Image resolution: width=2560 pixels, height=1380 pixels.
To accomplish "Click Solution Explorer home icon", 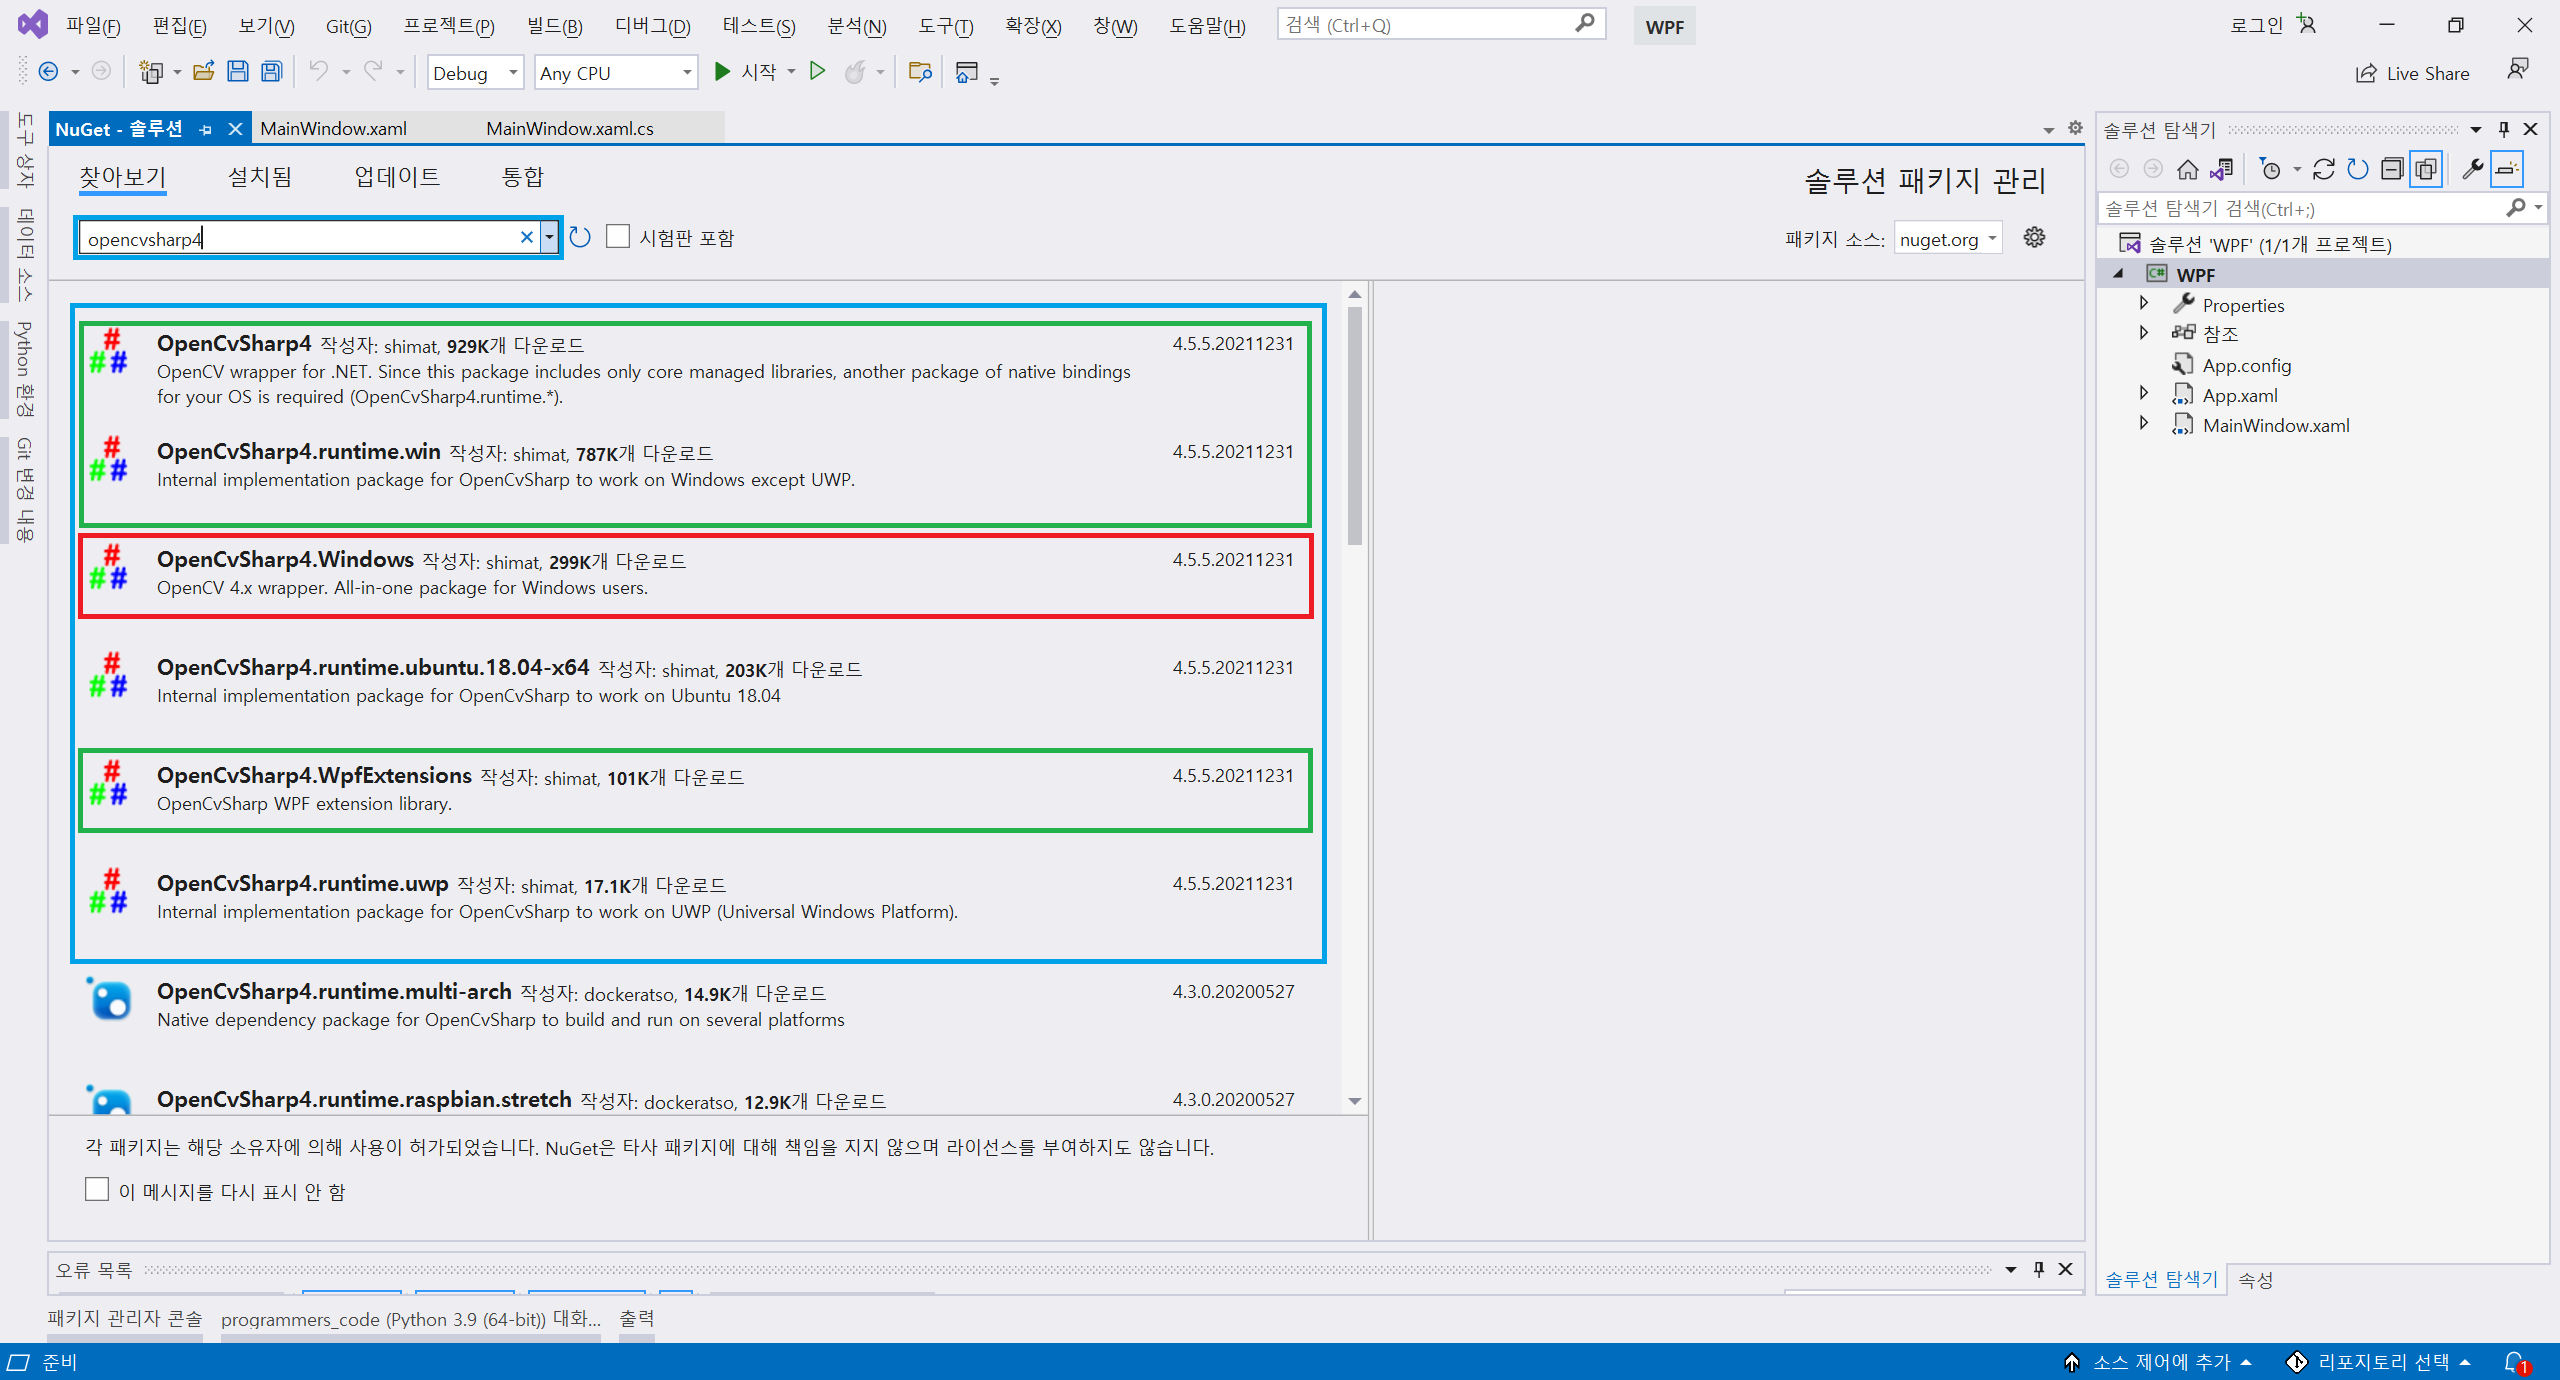I will pos(2187,169).
